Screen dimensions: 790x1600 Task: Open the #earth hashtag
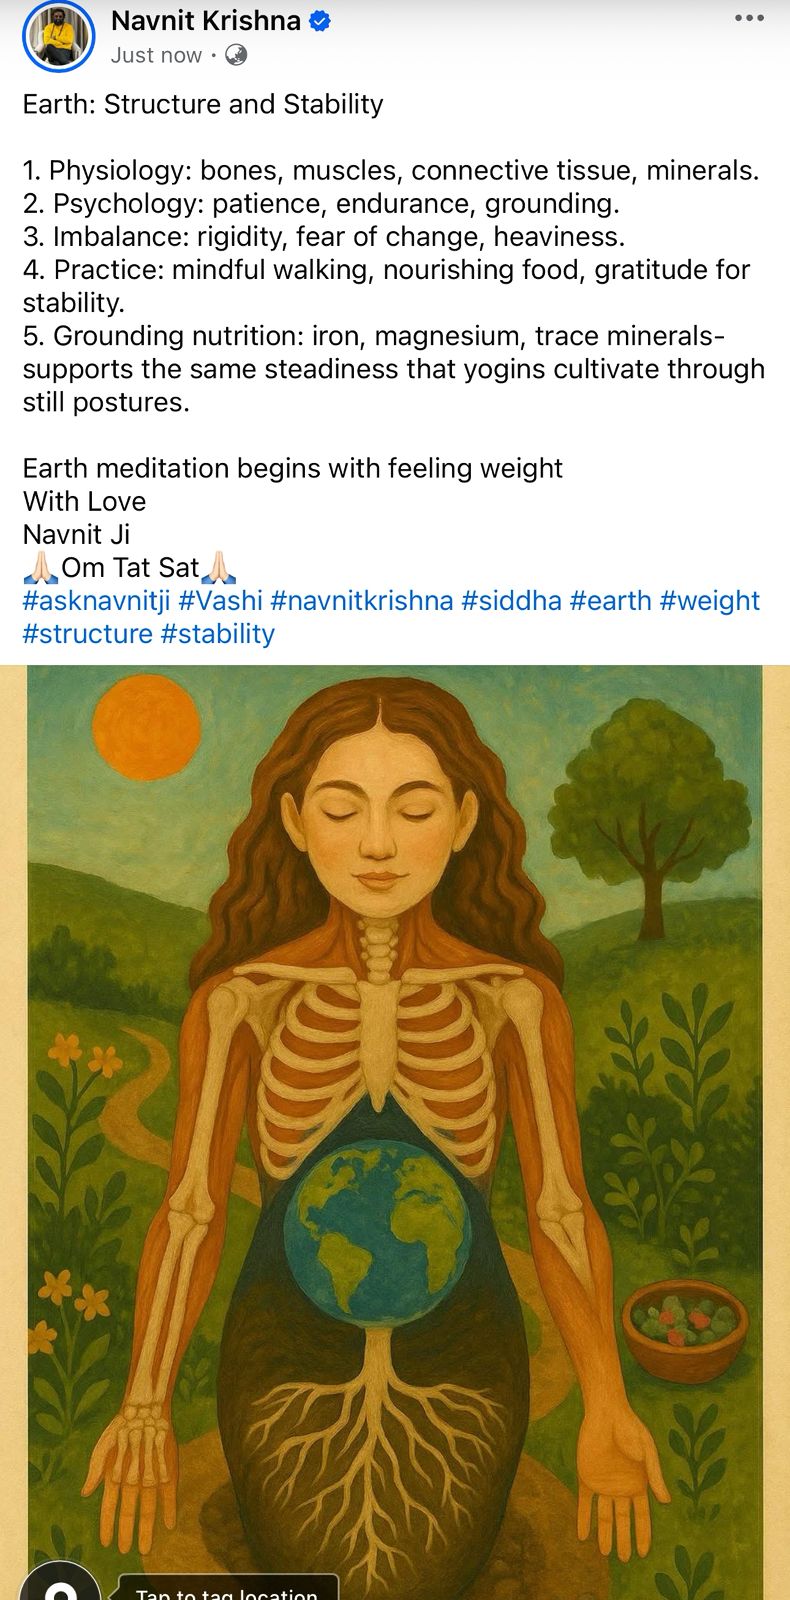point(610,601)
